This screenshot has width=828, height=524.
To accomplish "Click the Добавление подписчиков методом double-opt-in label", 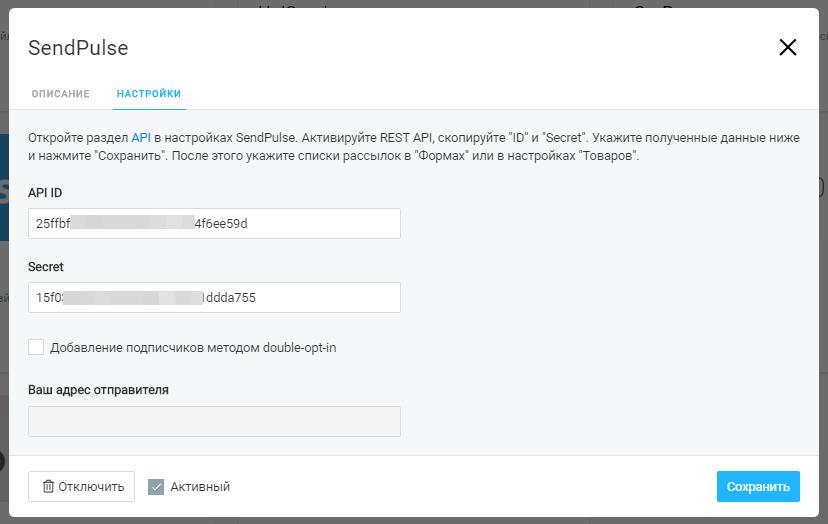I will (x=193, y=348).
